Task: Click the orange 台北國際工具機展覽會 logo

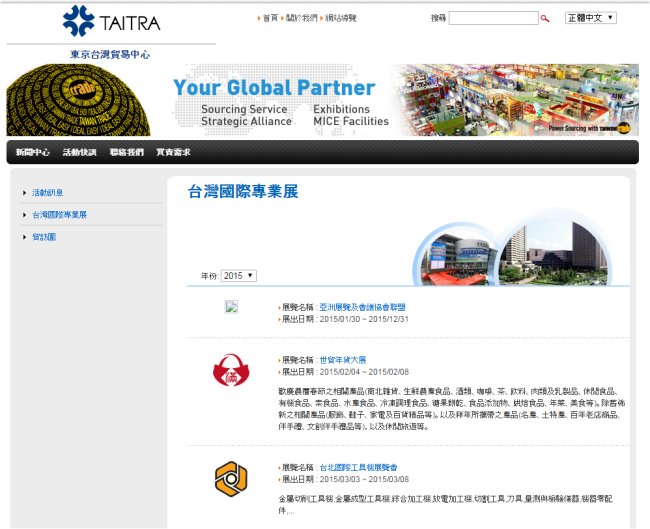Action: click(231, 477)
